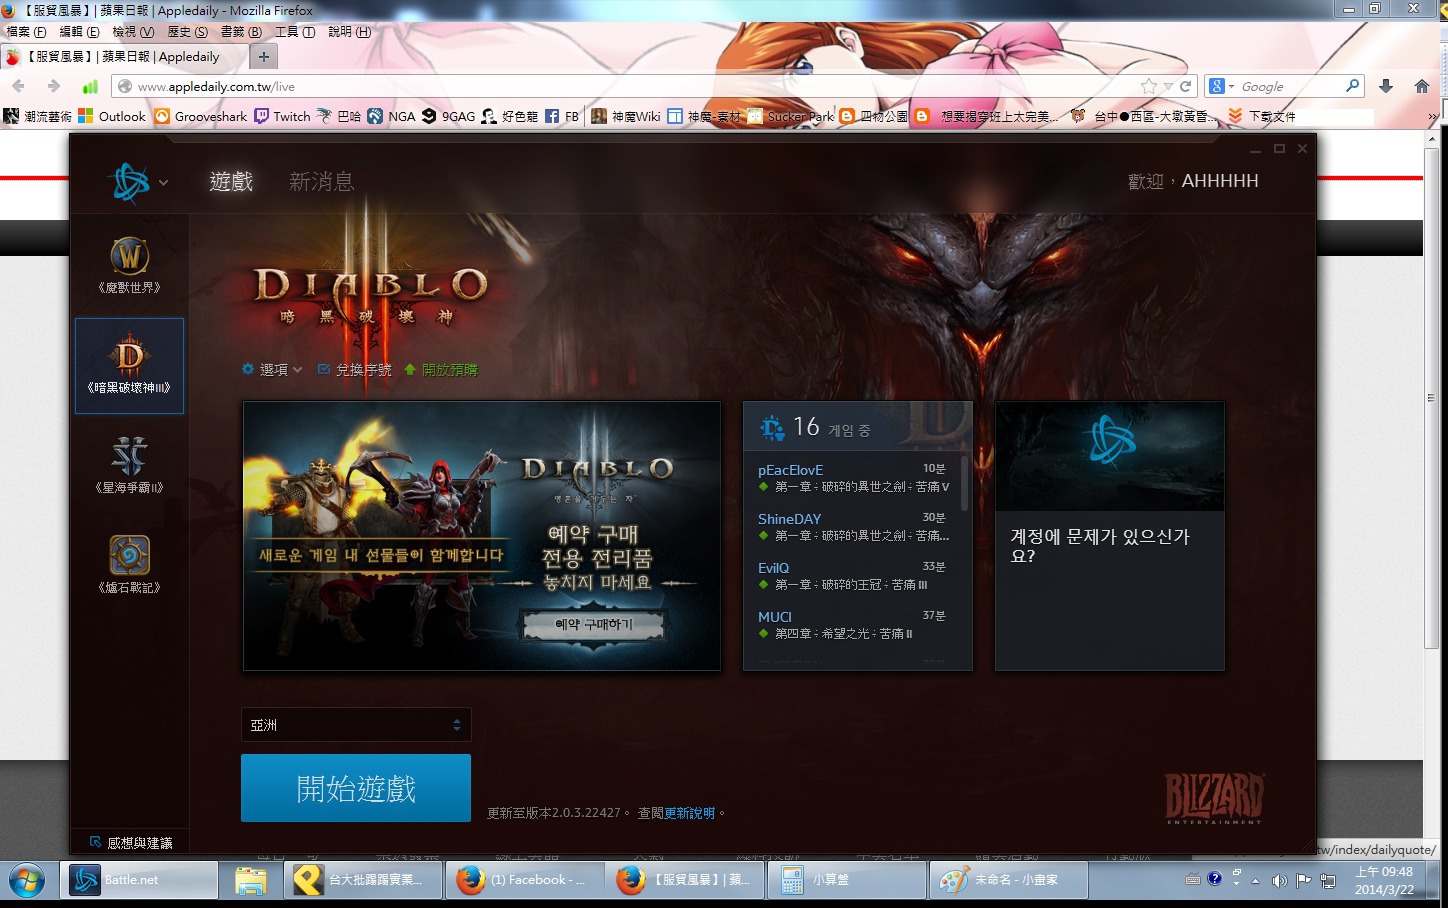Open the 亞洲 region dropdown
The height and width of the screenshot is (908, 1448).
[x=356, y=725]
